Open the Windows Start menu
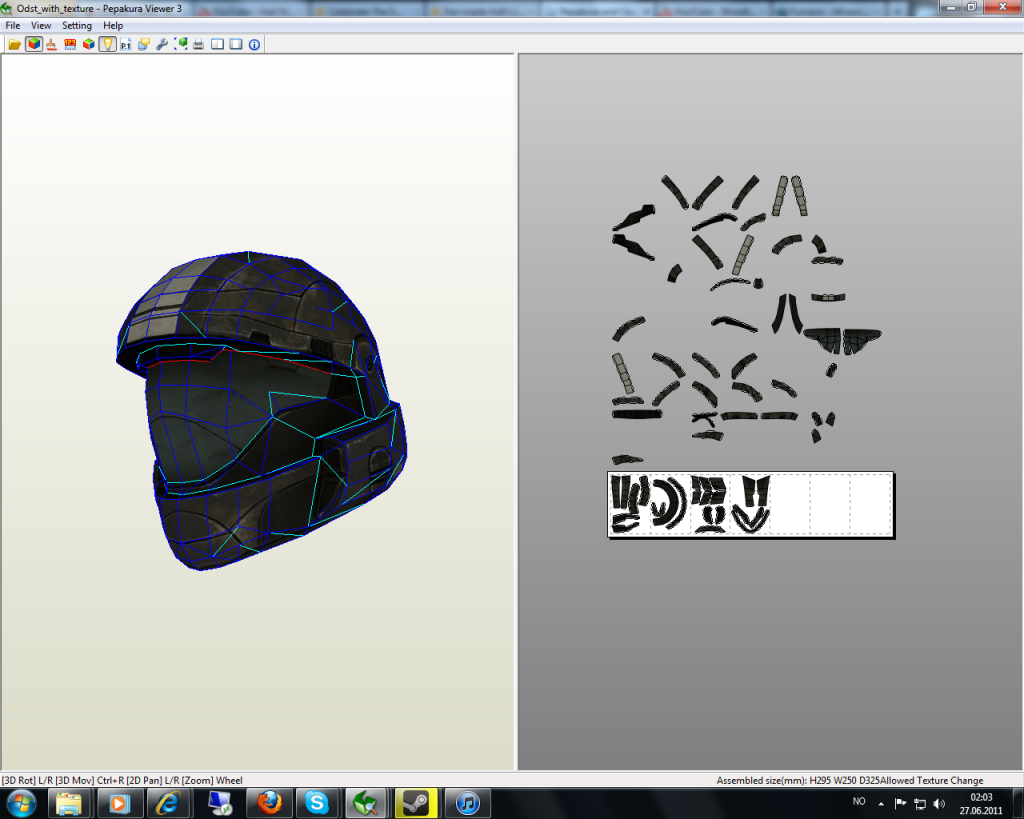This screenshot has width=1024, height=819. click(22, 803)
